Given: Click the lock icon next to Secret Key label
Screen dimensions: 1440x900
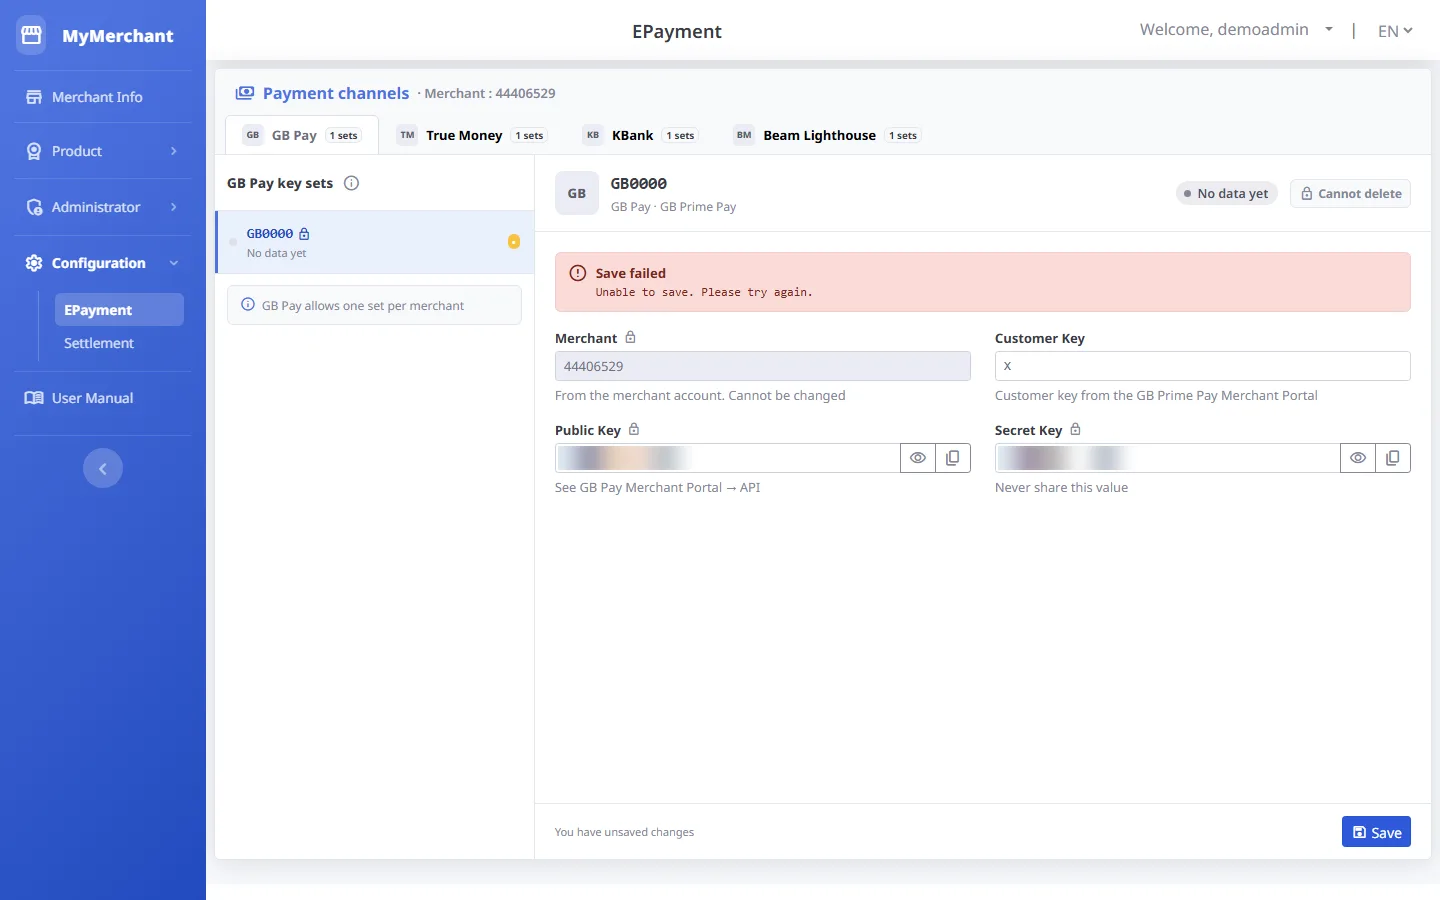Looking at the screenshot, I should 1076,430.
